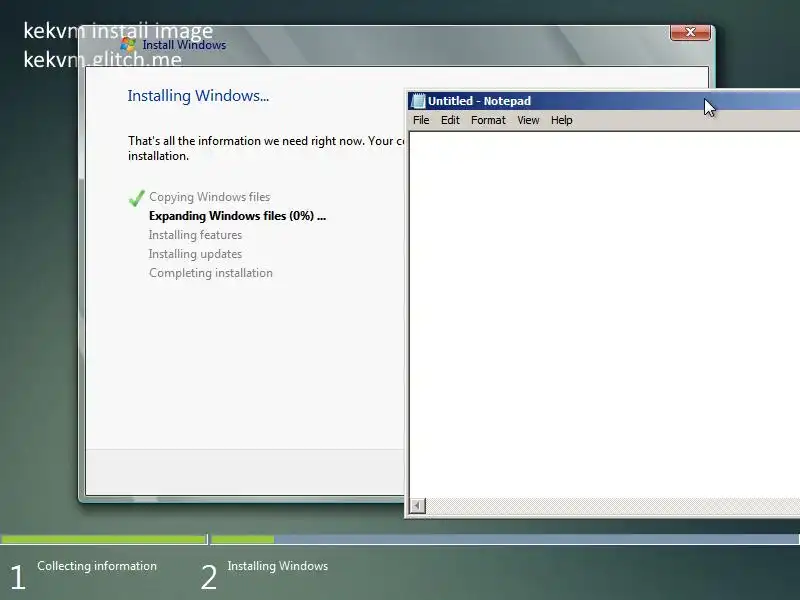Open the Edit menu in Notepad
The height and width of the screenshot is (600, 800).
(x=450, y=120)
